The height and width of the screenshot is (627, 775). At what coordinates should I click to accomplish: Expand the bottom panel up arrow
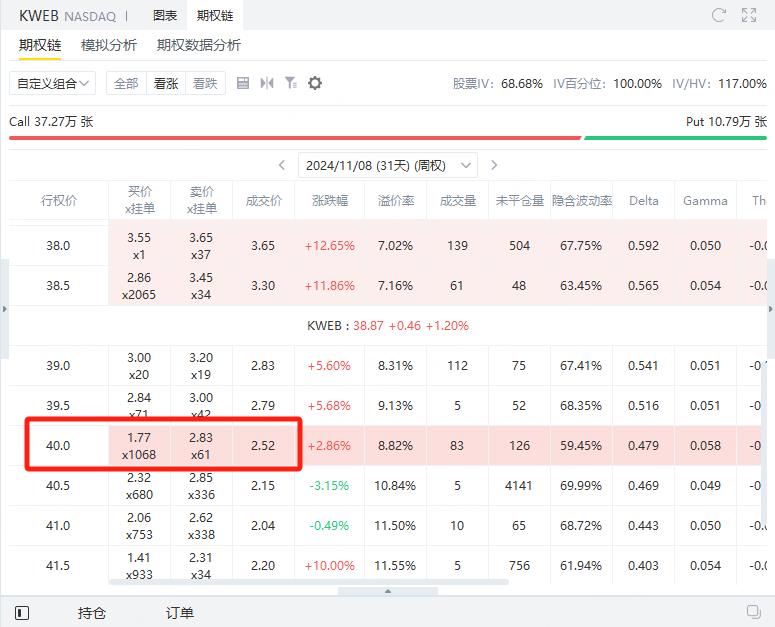[388, 591]
